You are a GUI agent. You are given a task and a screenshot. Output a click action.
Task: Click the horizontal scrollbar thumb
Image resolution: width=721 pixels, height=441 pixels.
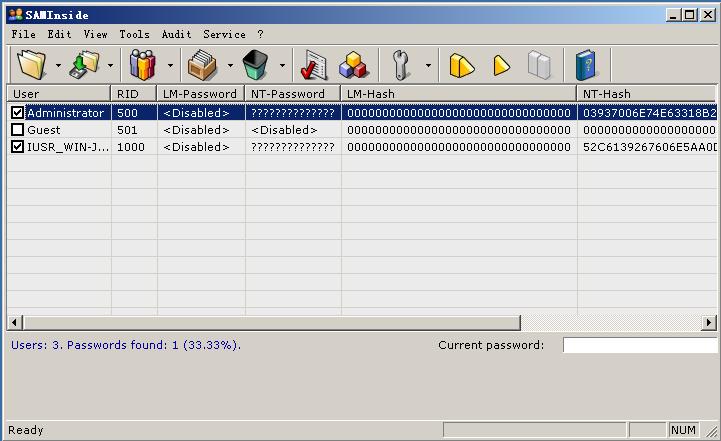point(272,322)
